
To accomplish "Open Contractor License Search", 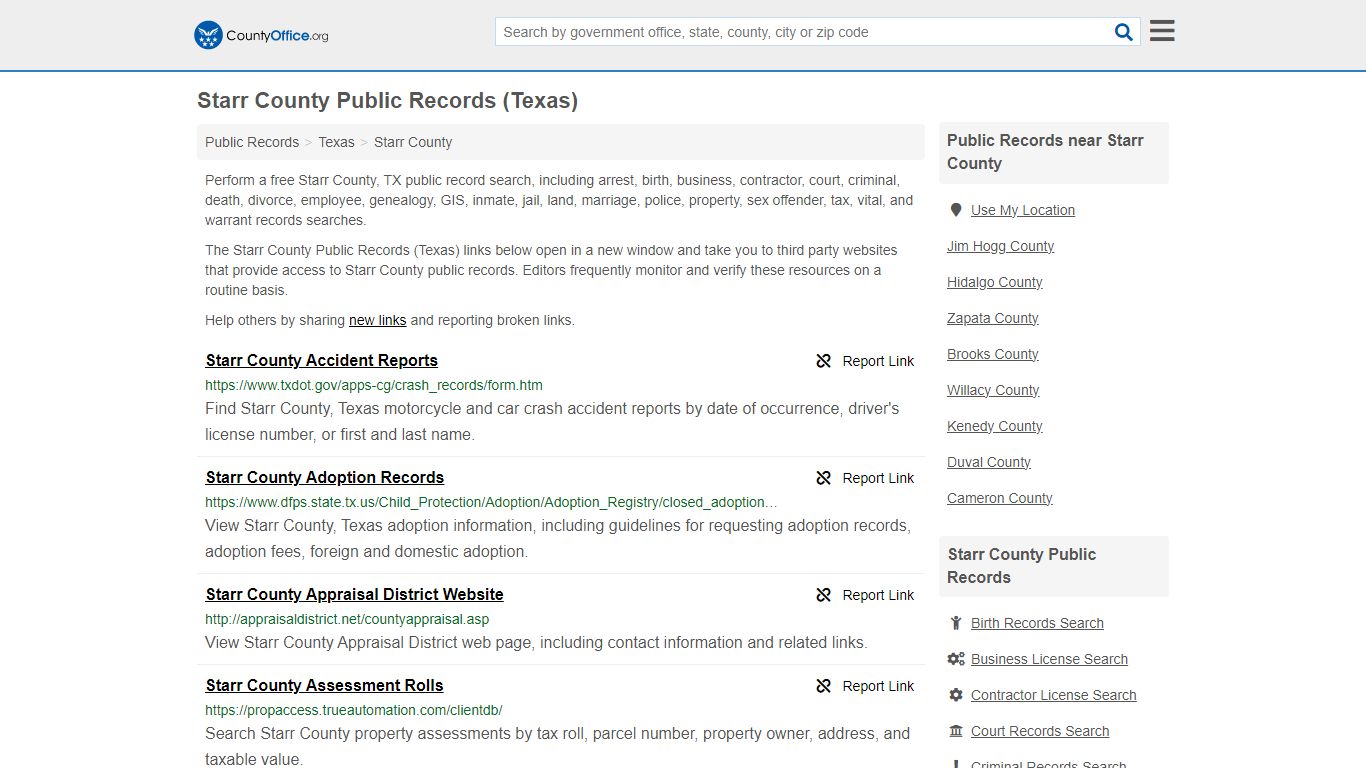I will pyautogui.click(x=1054, y=695).
